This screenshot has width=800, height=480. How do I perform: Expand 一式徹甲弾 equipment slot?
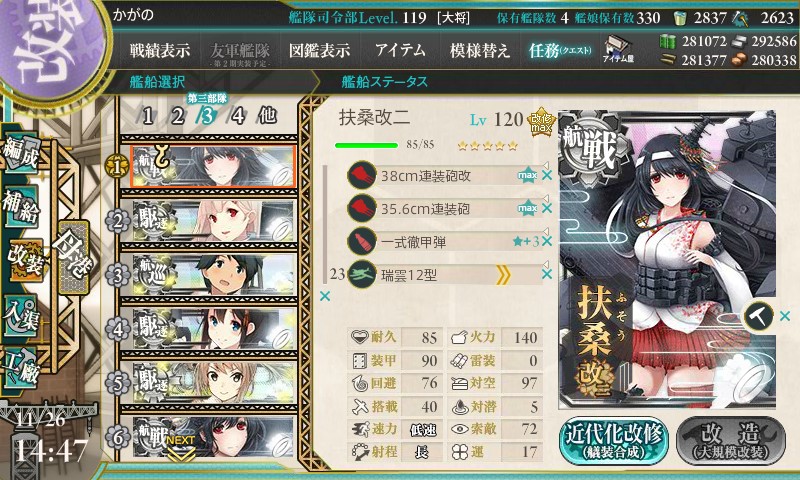(545, 231)
